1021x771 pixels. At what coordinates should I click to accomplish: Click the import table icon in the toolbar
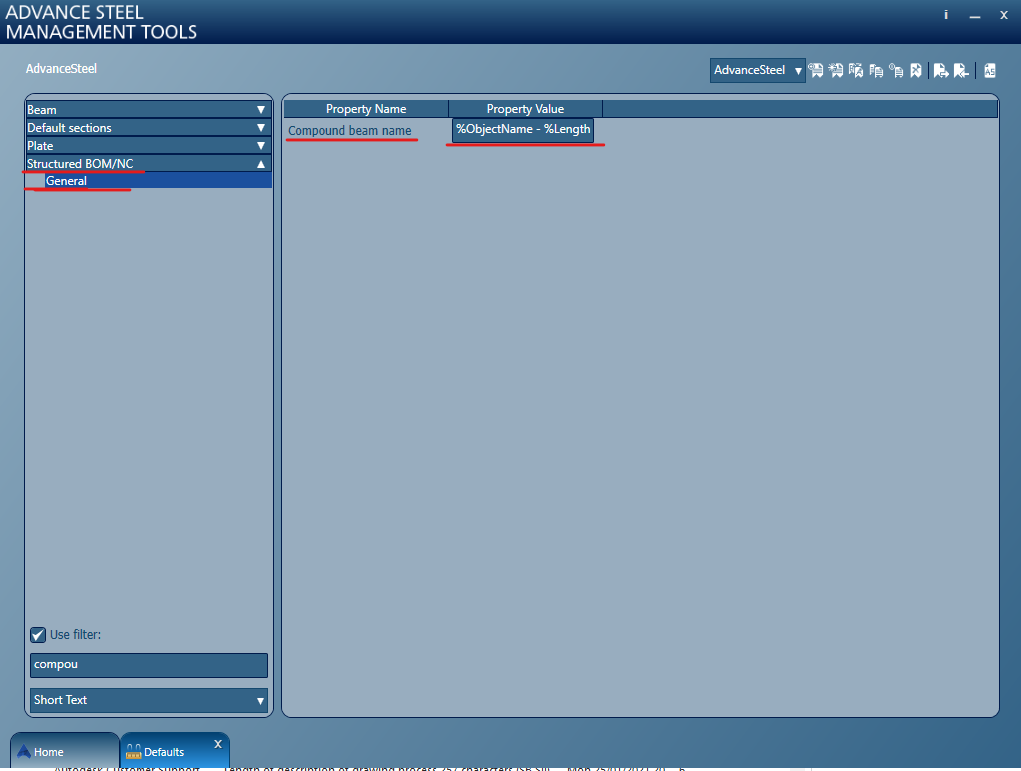tap(961, 70)
